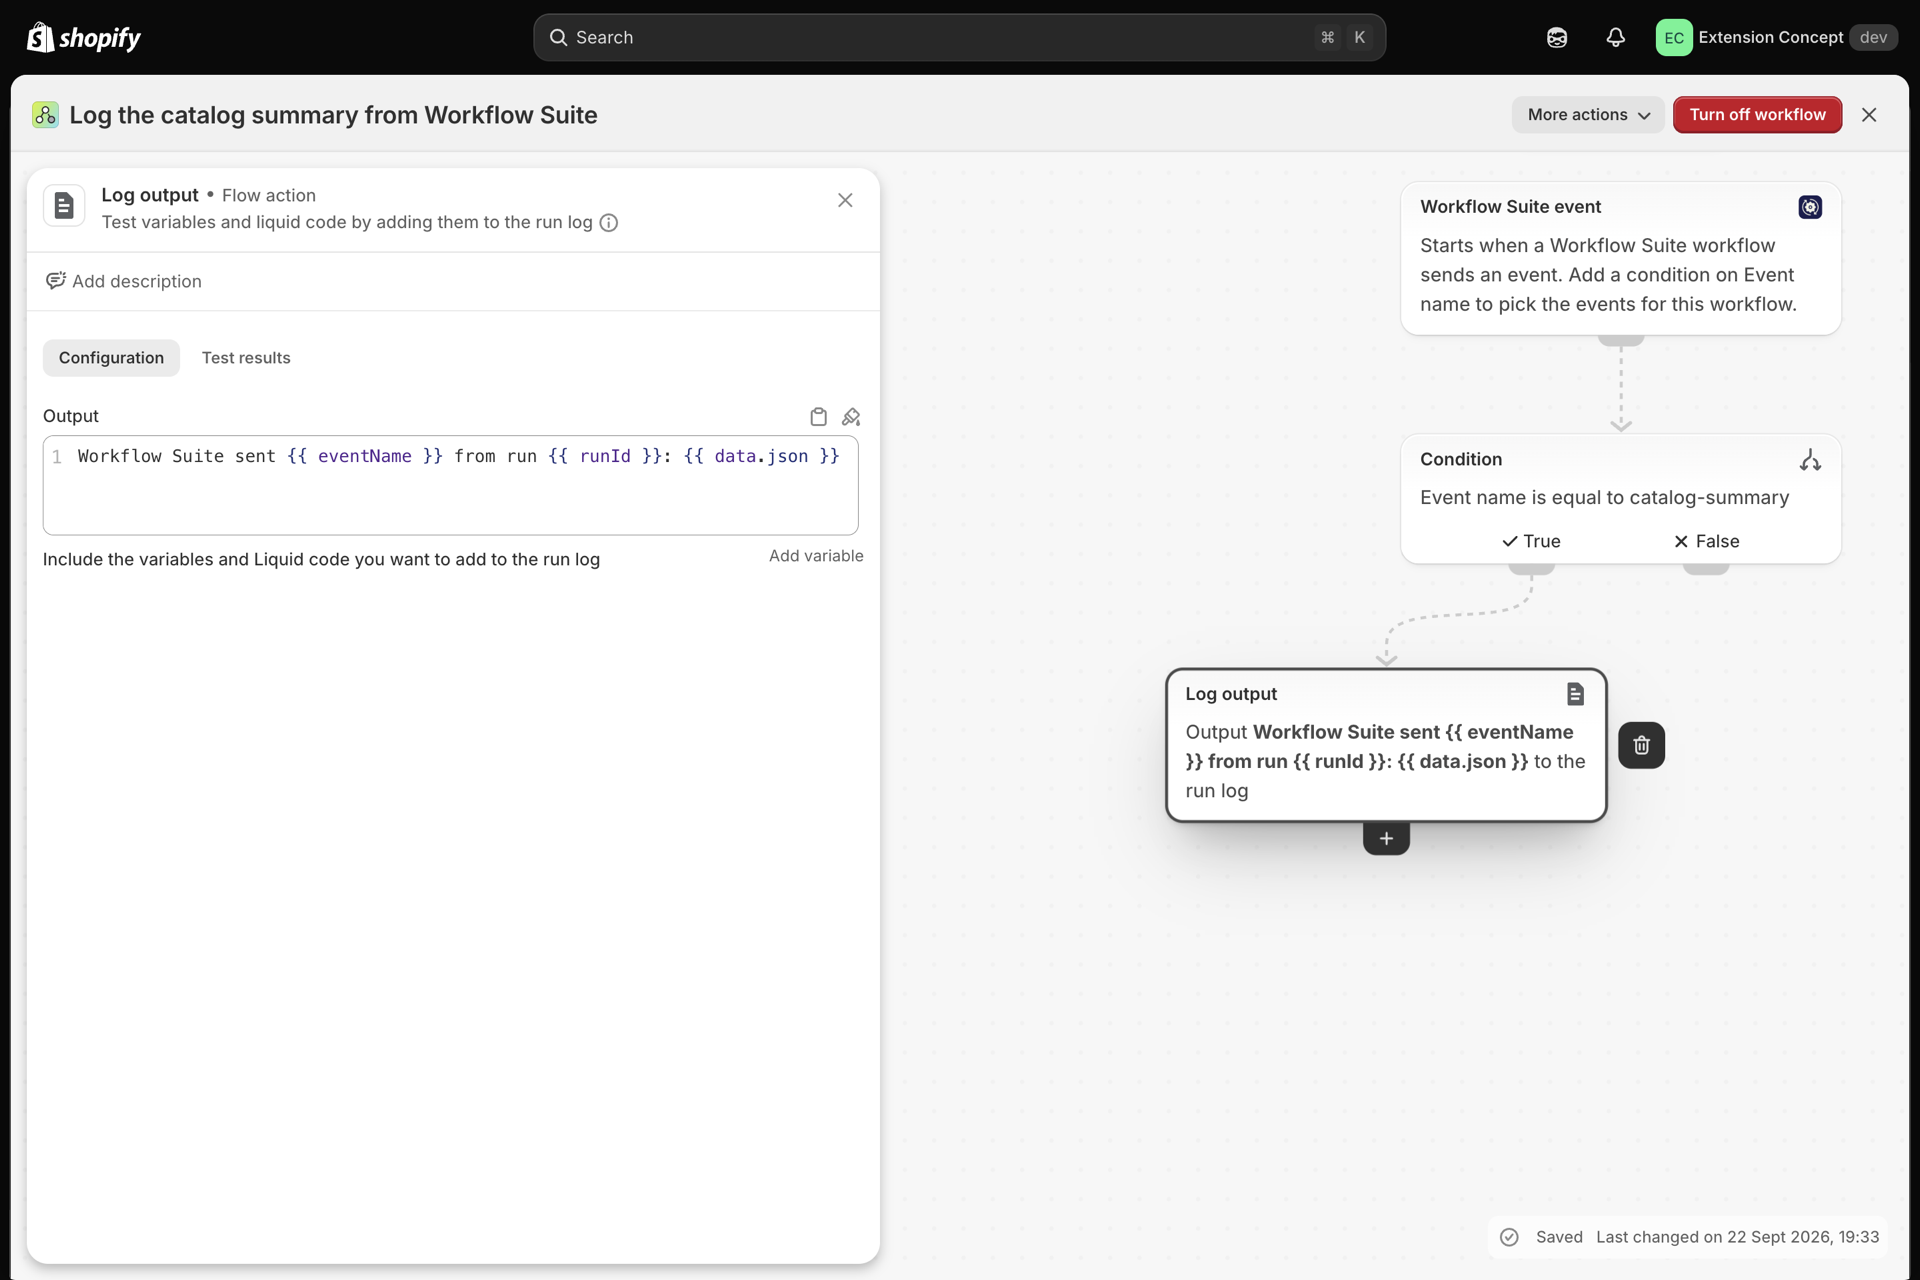
Task: Click the Workflow Suite event app icon
Action: point(1810,207)
